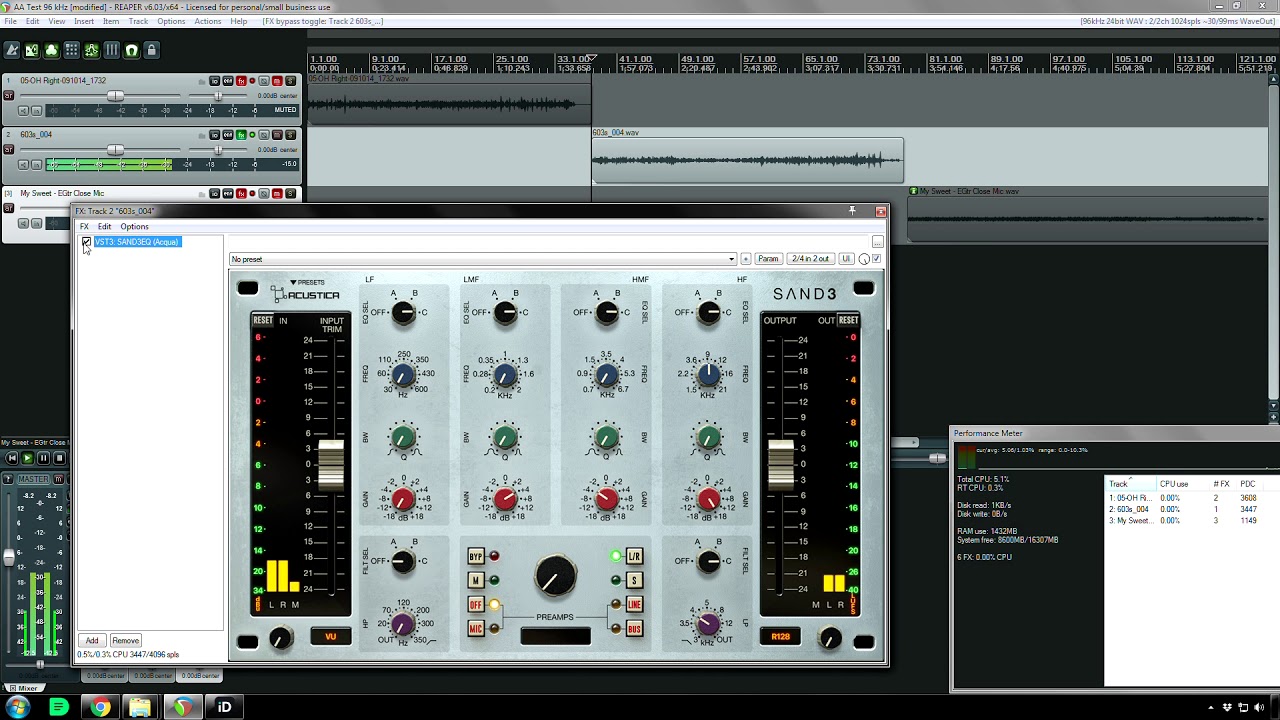
Task: Mute the master track in mixer
Action: pyautogui.click(x=58, y=479)
